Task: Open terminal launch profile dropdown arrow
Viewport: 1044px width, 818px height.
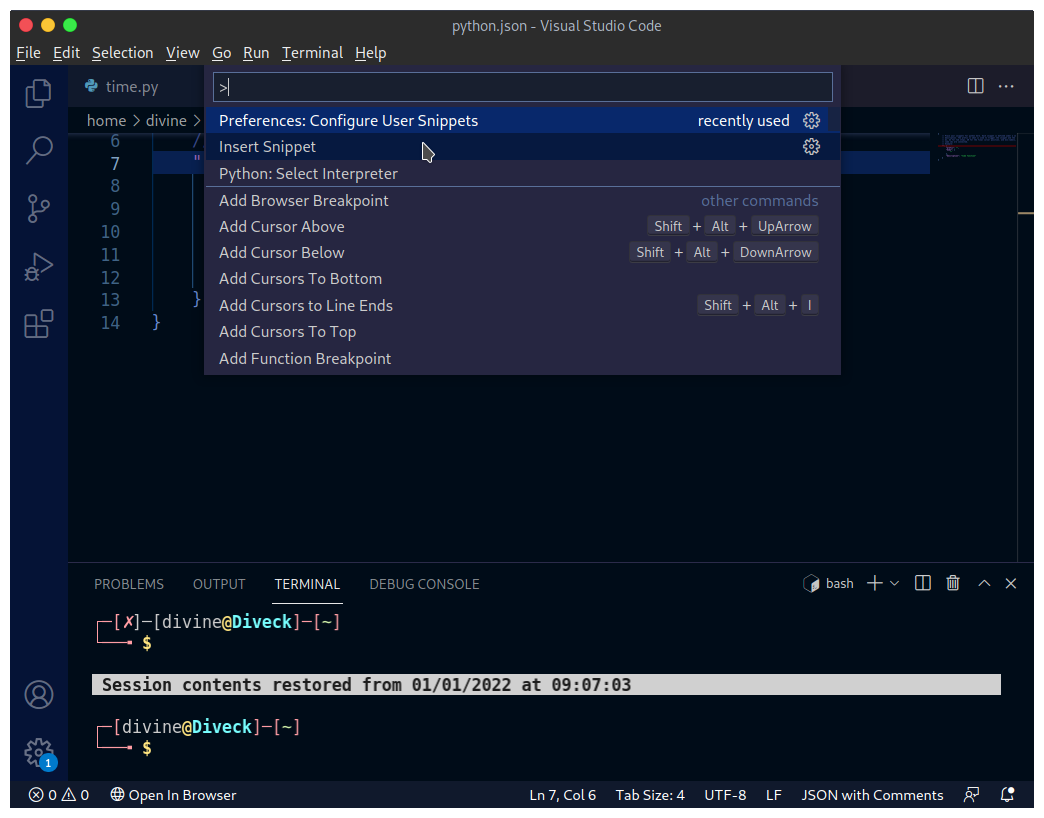Action: click(894, 584)
